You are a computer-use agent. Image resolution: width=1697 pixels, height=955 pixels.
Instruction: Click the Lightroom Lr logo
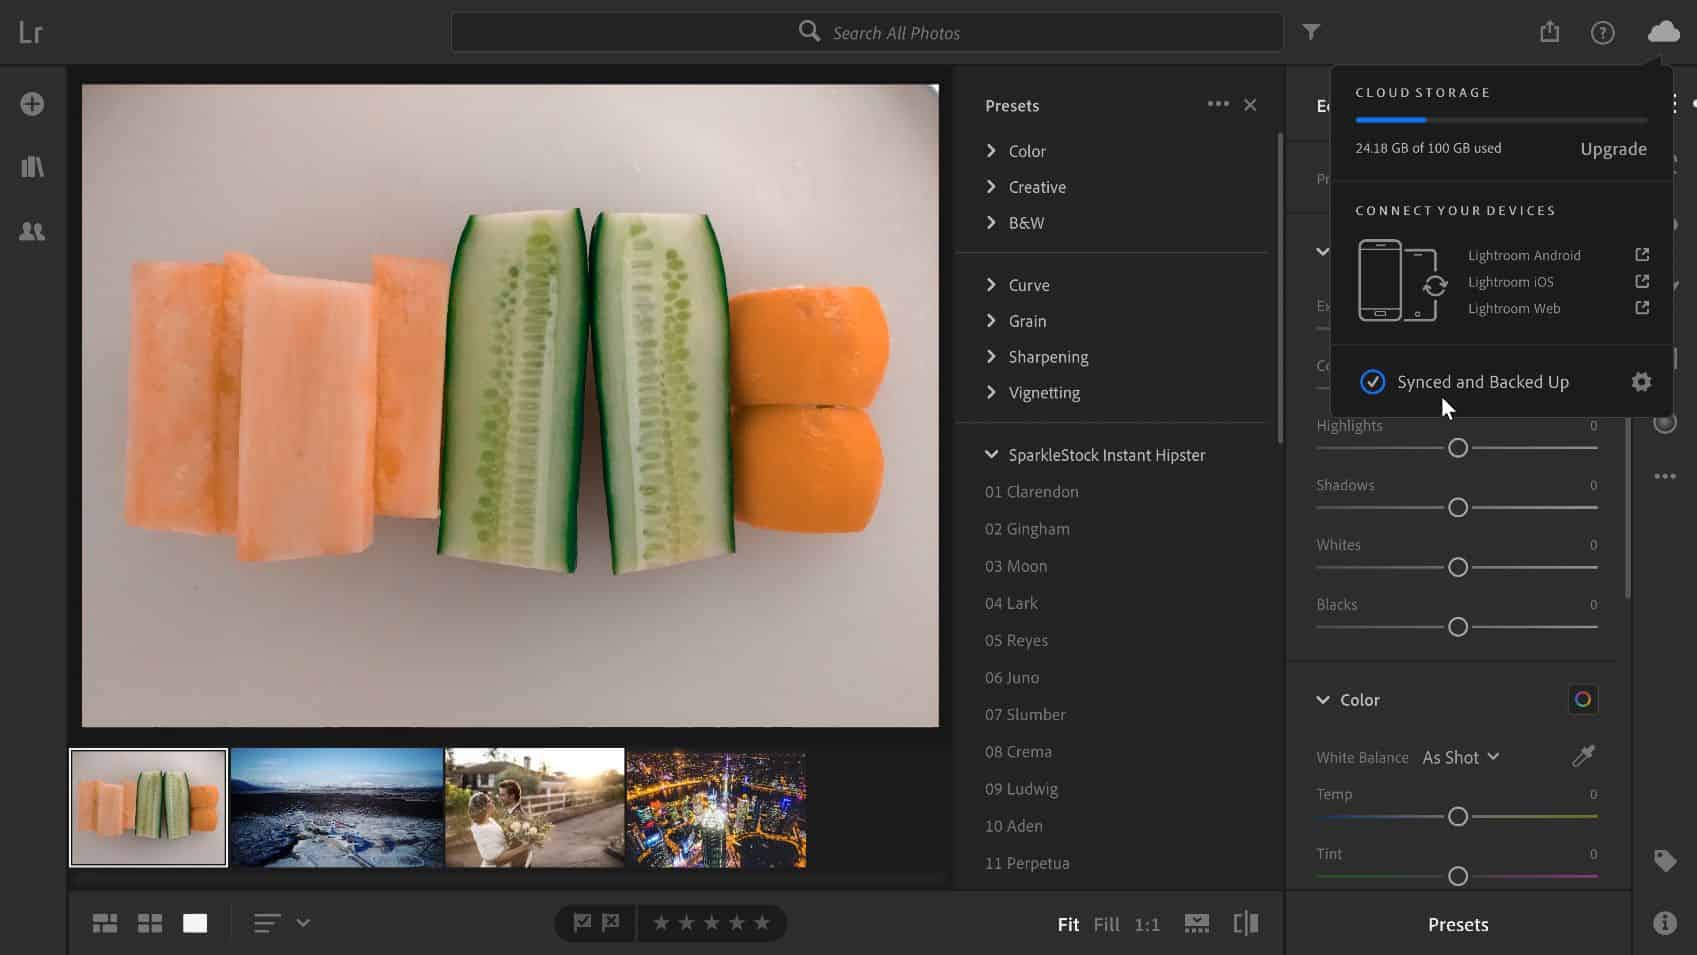(31, 32)
